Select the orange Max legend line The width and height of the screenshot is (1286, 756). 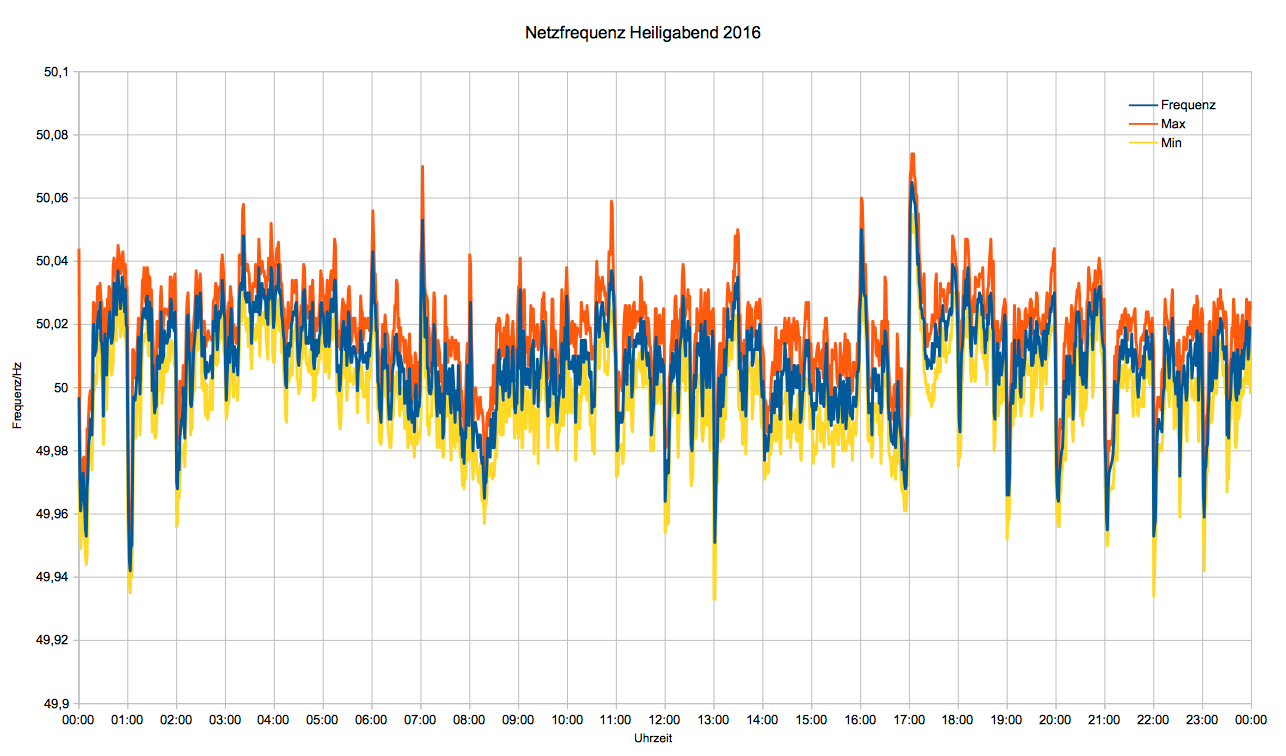tap(1143, 124)
